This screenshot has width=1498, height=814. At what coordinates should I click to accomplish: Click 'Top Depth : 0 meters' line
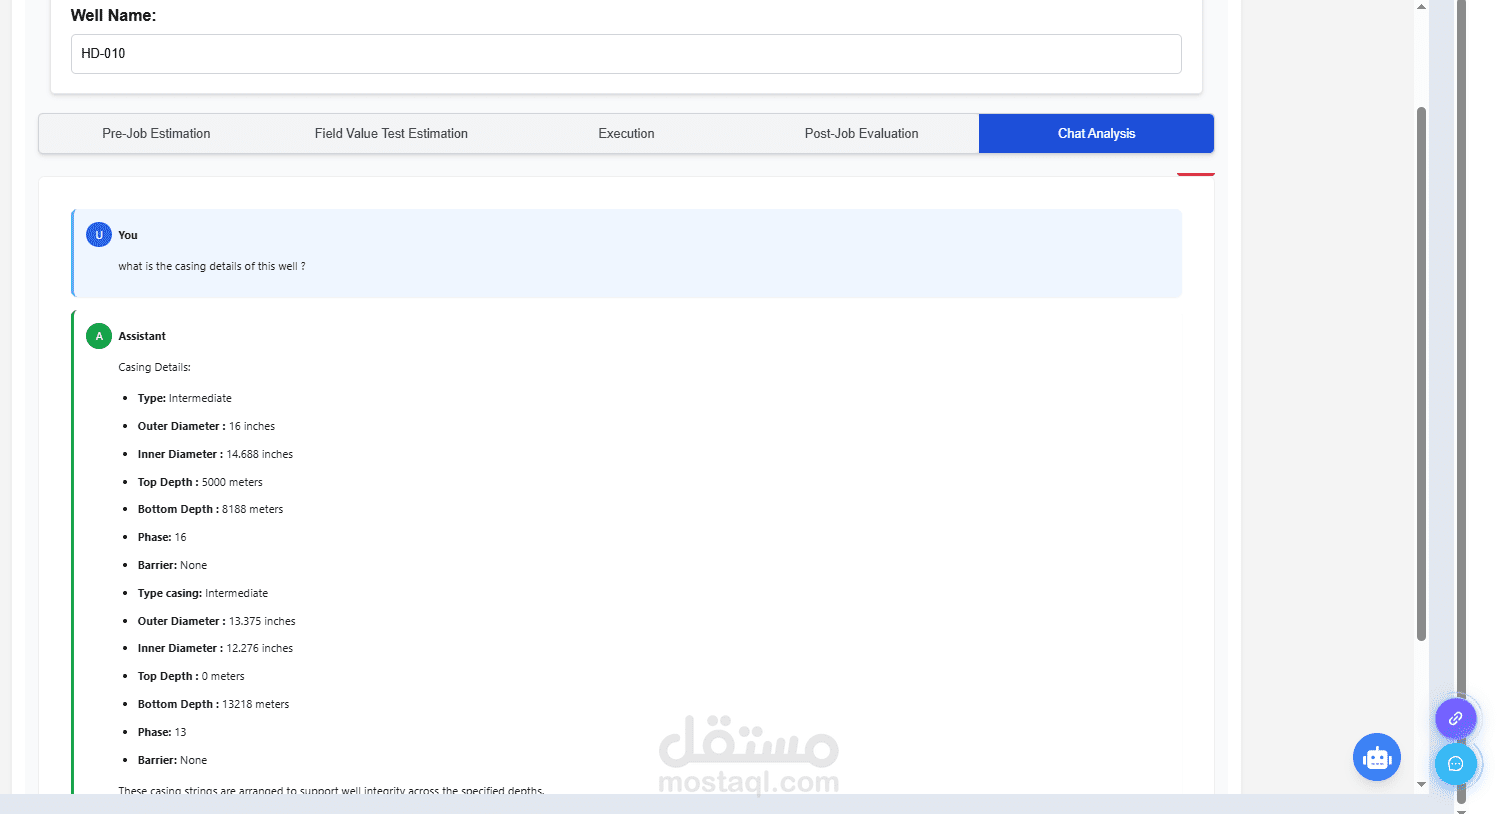(191, 676)
